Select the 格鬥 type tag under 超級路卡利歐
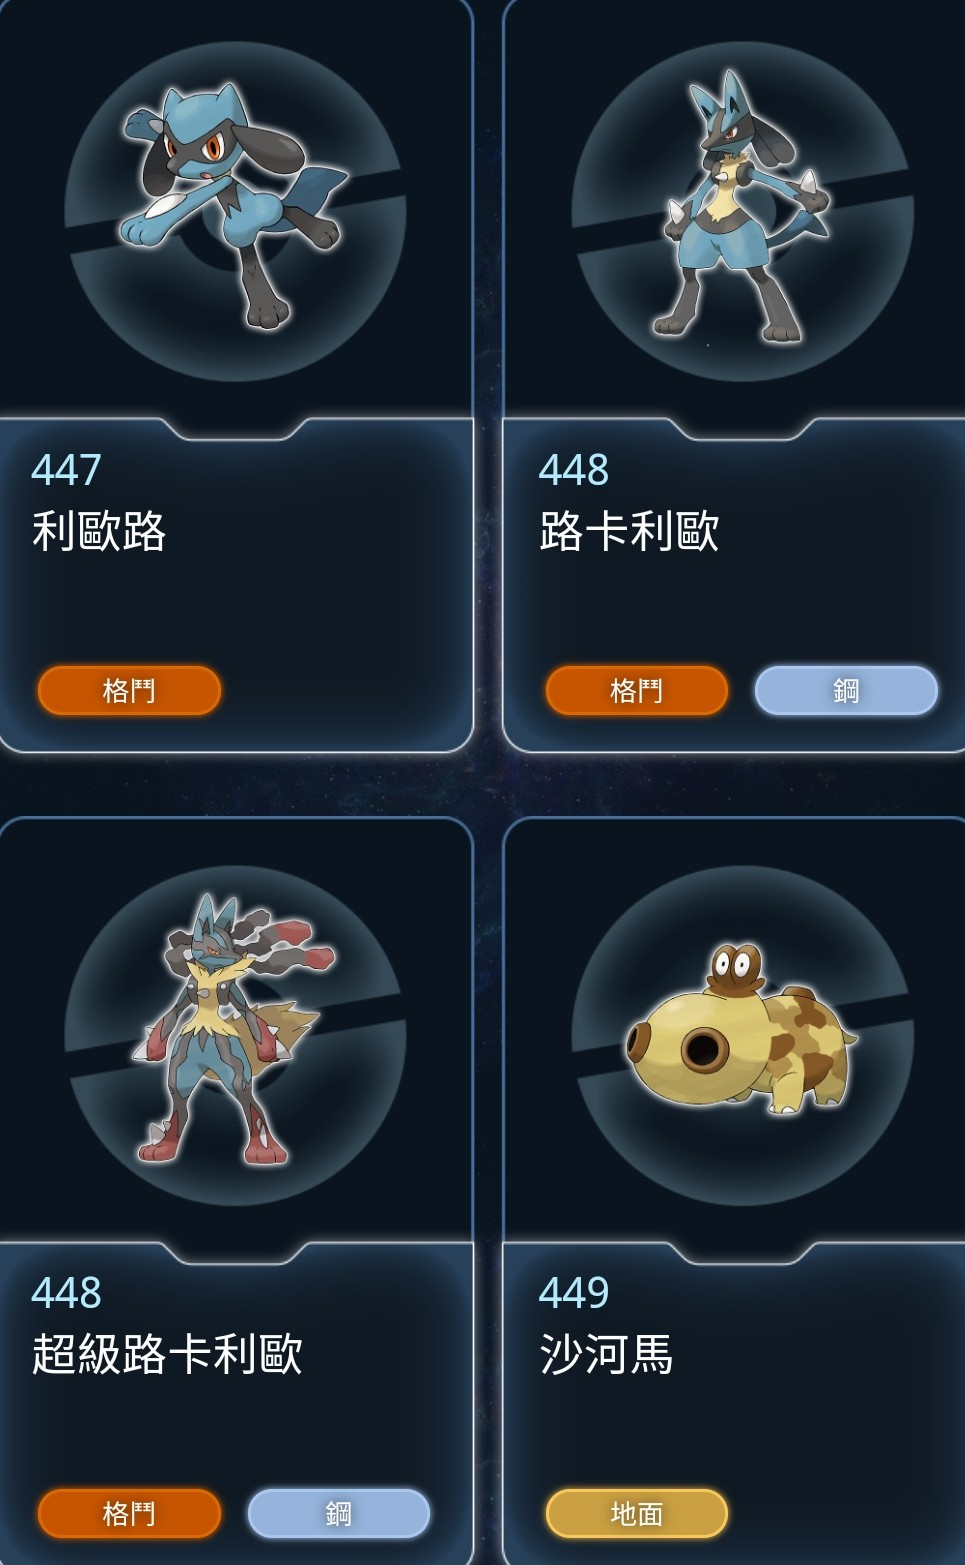 (x=129, y=1513)
